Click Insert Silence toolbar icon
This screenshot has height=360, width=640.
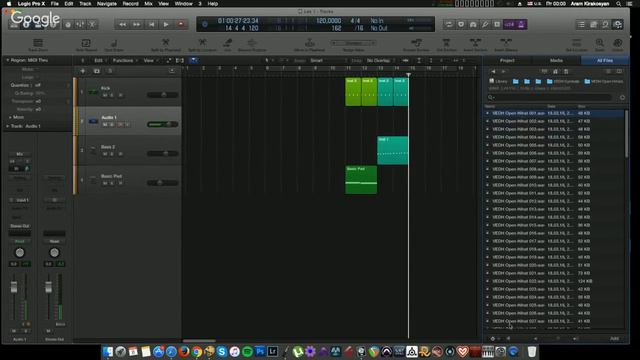(506, 44)
